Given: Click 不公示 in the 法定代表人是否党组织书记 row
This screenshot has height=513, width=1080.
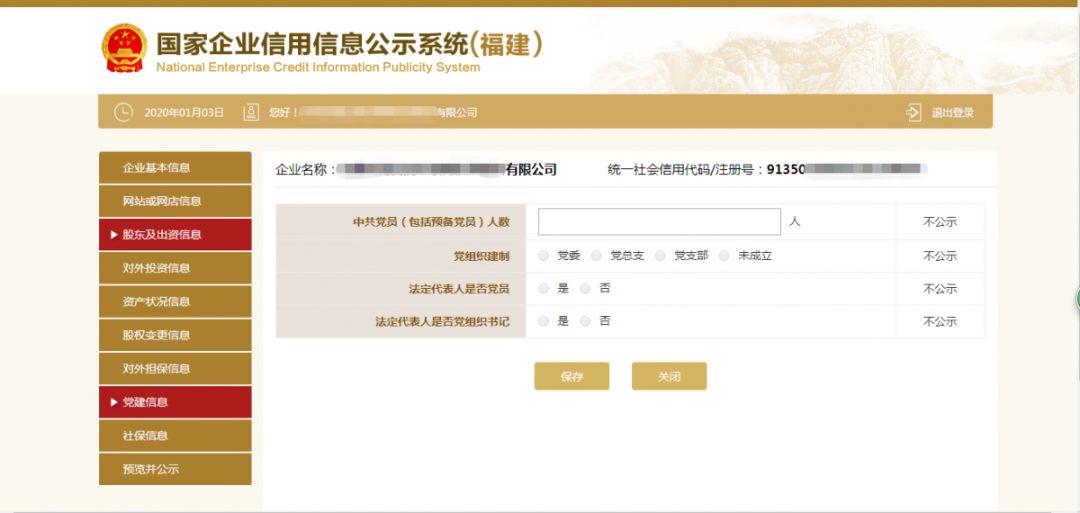Looking at the screenshot, I should [x=940, y=322].
